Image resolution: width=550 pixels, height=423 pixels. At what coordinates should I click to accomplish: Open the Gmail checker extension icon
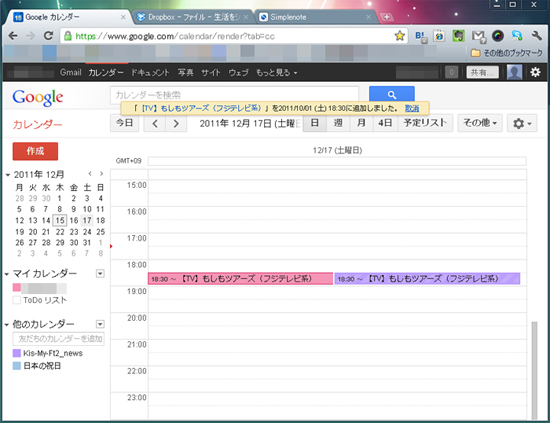pyautogui.click(x=478, y=36)
